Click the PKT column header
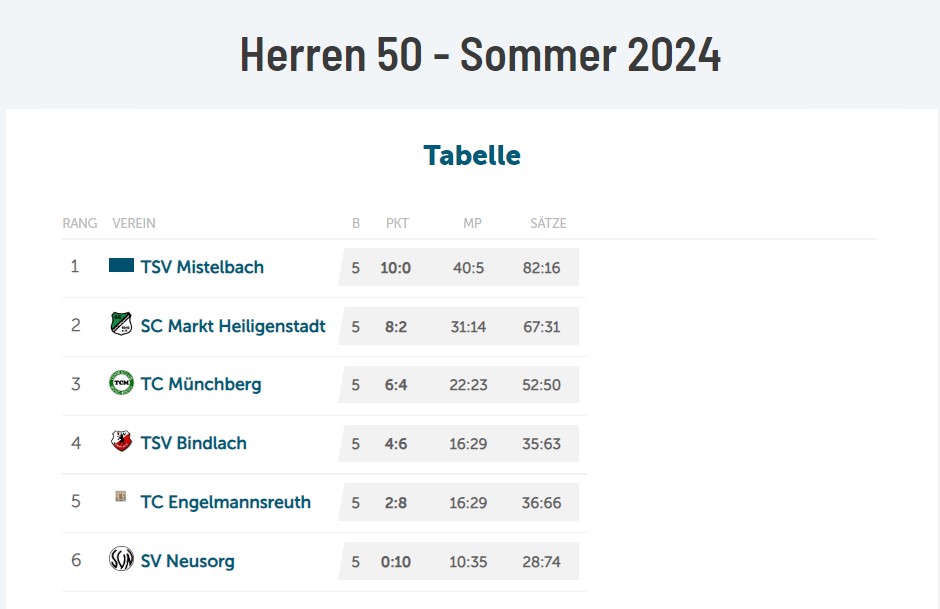The height and width of the screenshot is (609, 940). pyautogui.click(x=397, y=224)
